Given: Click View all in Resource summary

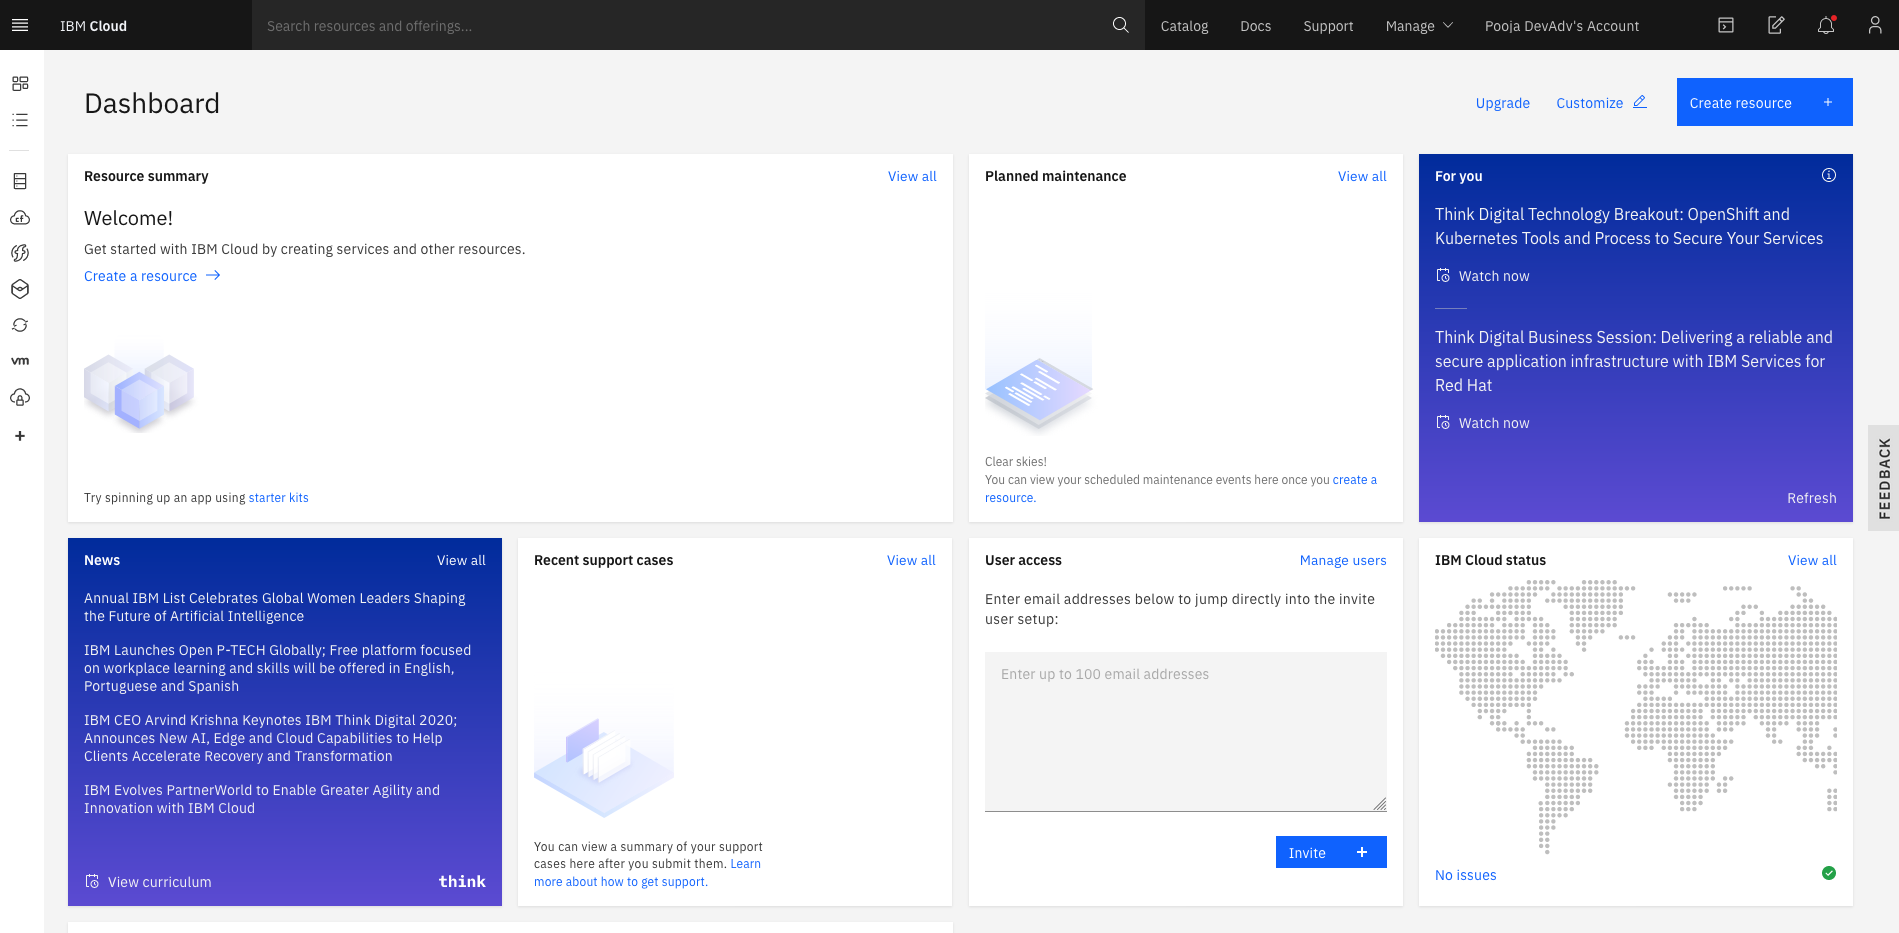Looking at the screenshot, I should pyautogui.click(x=912, y=176).
